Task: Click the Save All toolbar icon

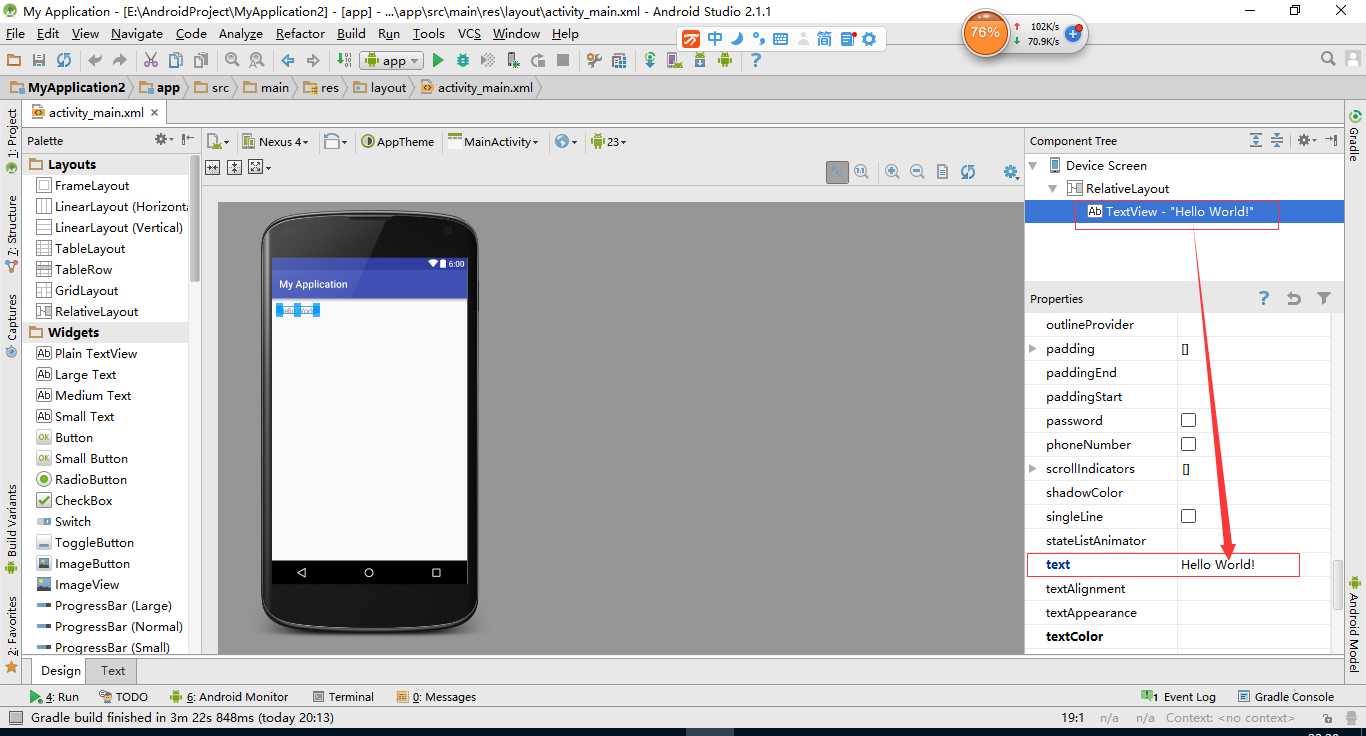Action: click(x=39, y=60)
